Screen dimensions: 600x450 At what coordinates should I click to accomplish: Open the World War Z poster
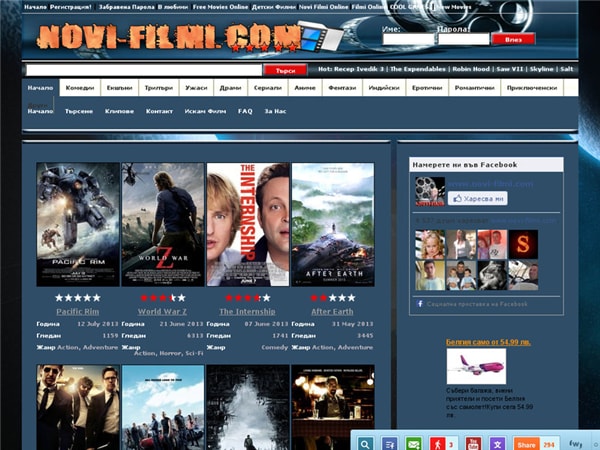tap(163, 225)
